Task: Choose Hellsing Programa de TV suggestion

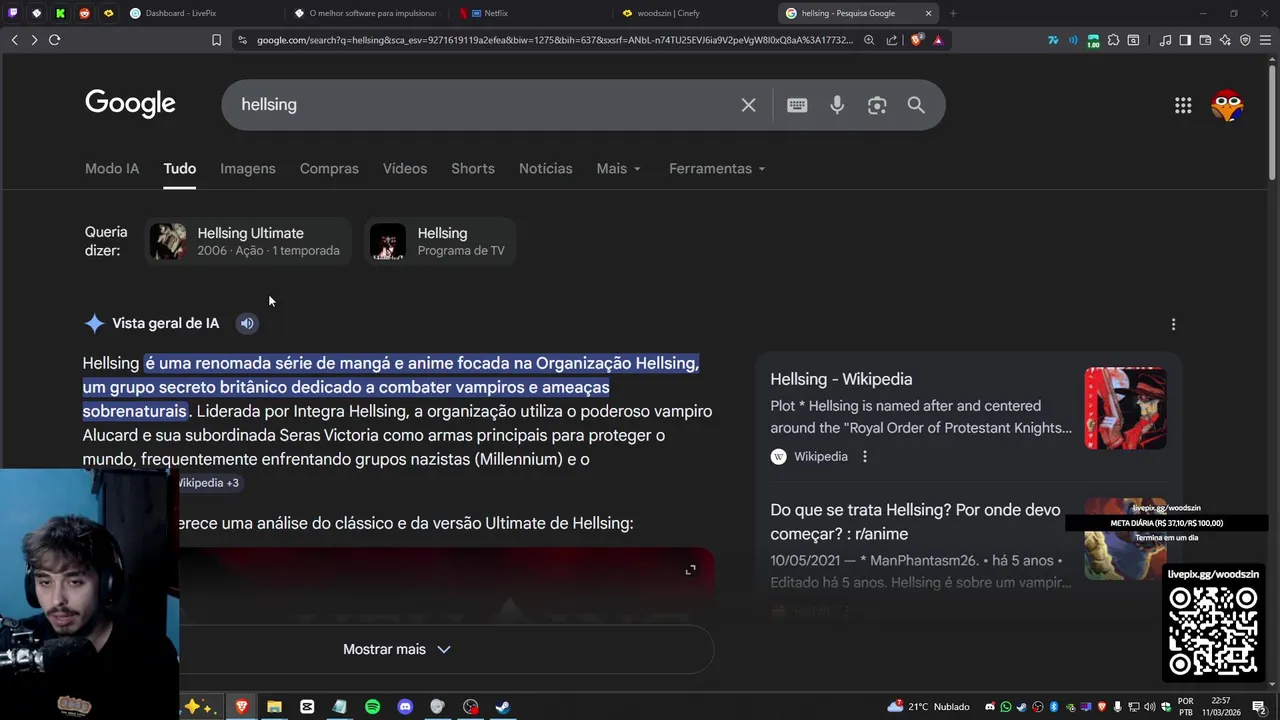Action: (440, 241)
